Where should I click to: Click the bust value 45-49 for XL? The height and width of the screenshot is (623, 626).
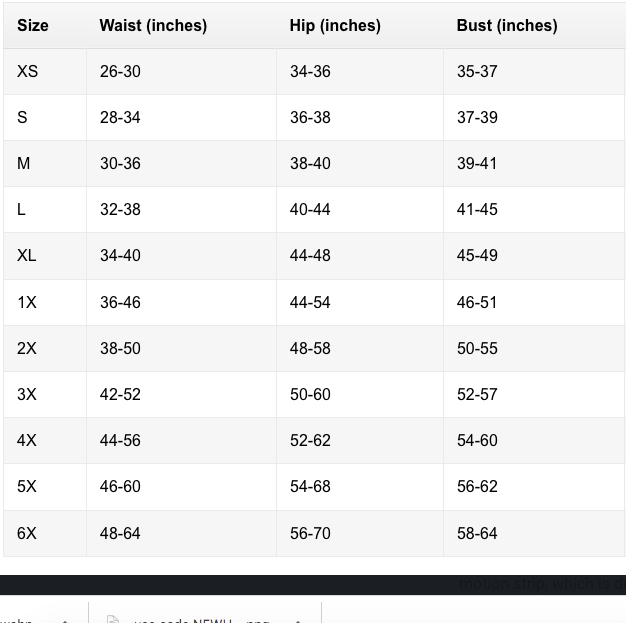pos(477,256)
